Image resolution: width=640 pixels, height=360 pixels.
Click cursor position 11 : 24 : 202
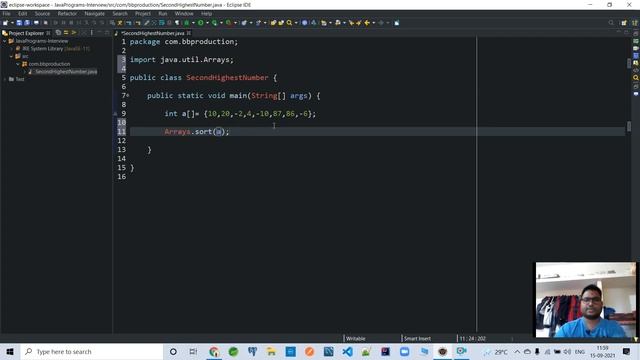click(x=472, y=338)
